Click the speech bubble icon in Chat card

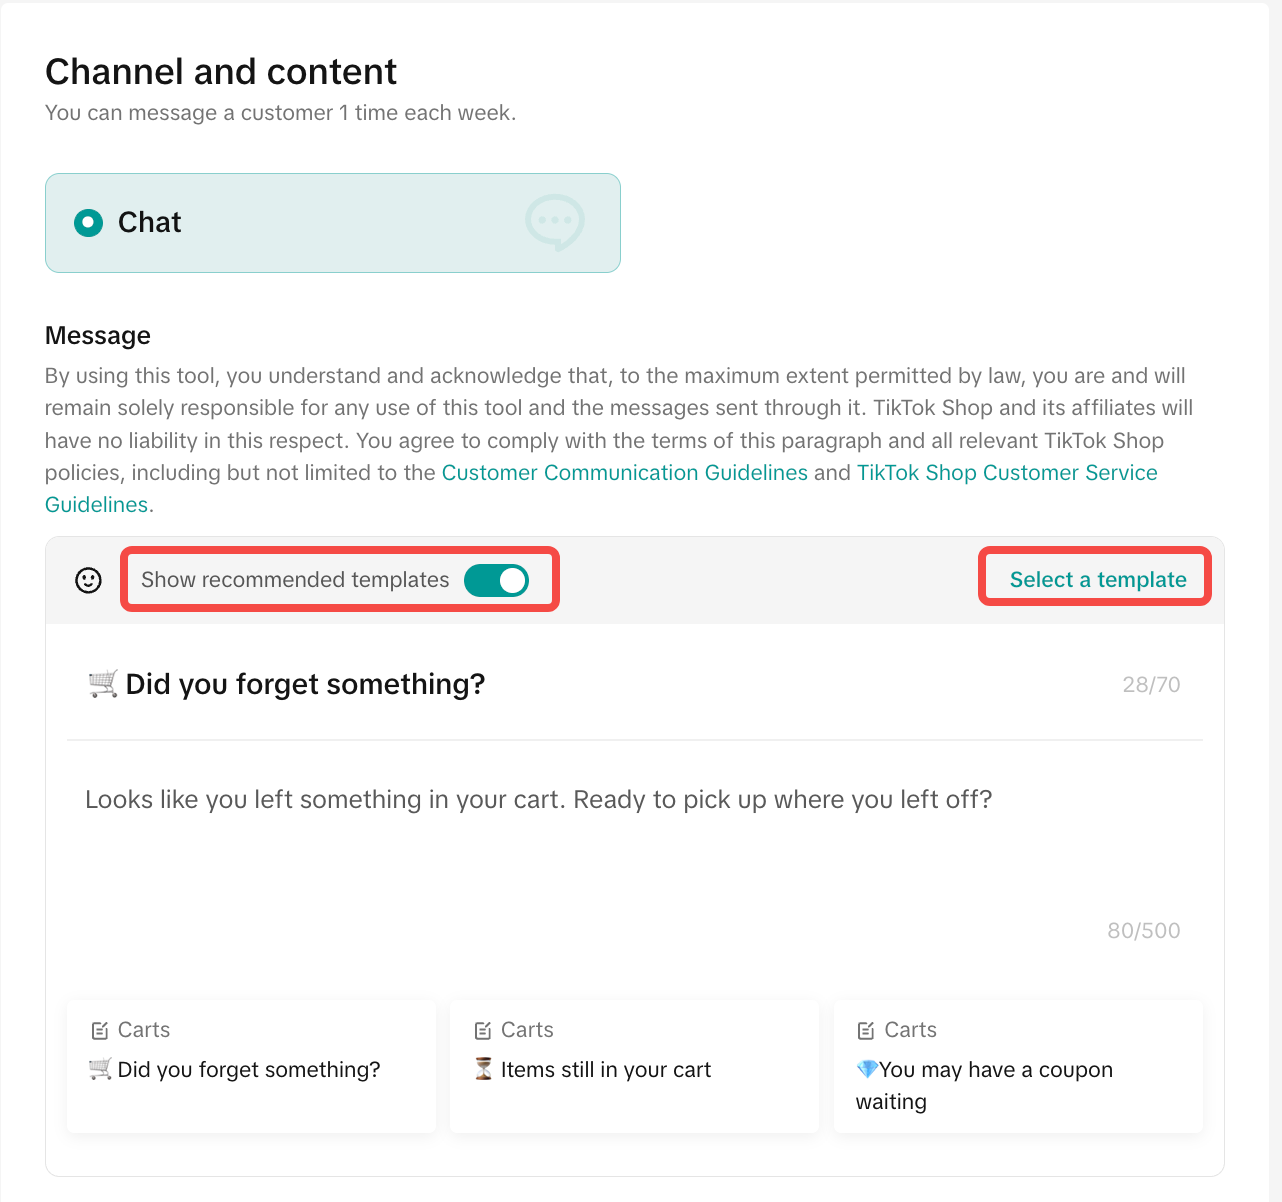click(x=555, y=222)
